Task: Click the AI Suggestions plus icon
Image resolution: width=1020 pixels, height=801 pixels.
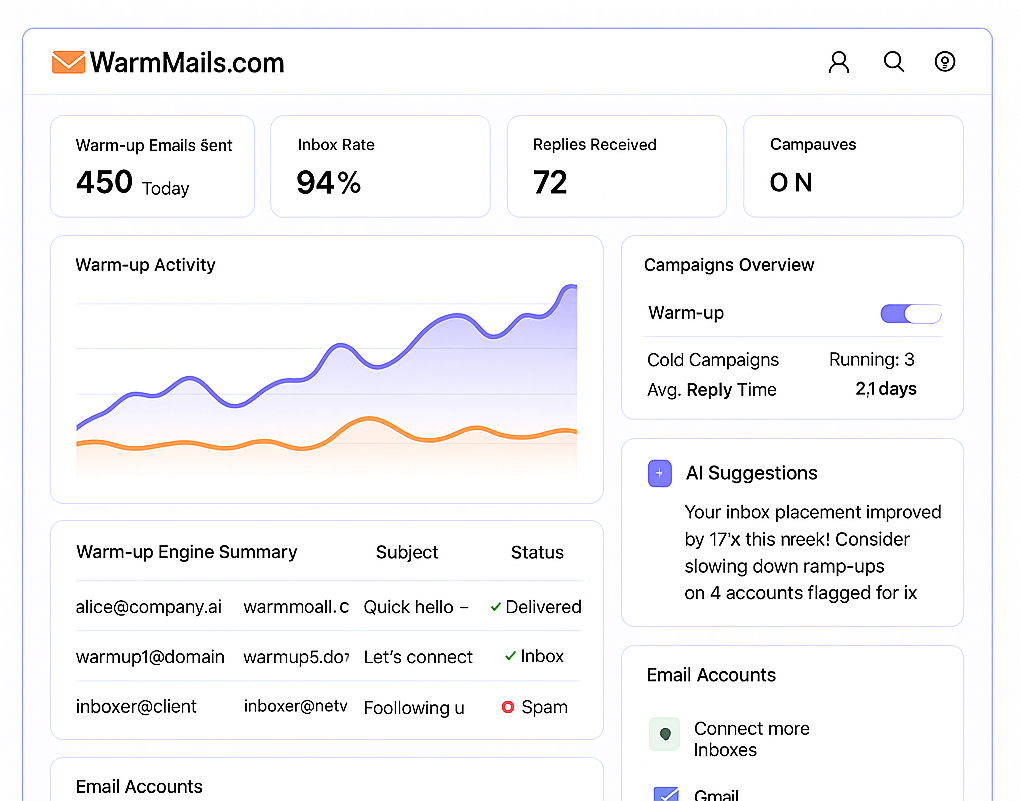Action: (659, 473)
